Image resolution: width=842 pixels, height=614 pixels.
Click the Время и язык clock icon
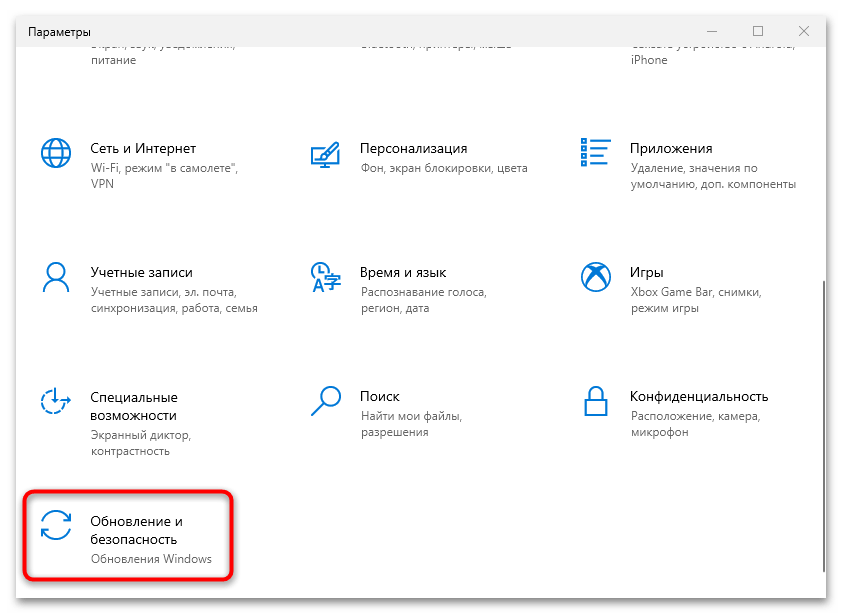(x=325, y=277)
